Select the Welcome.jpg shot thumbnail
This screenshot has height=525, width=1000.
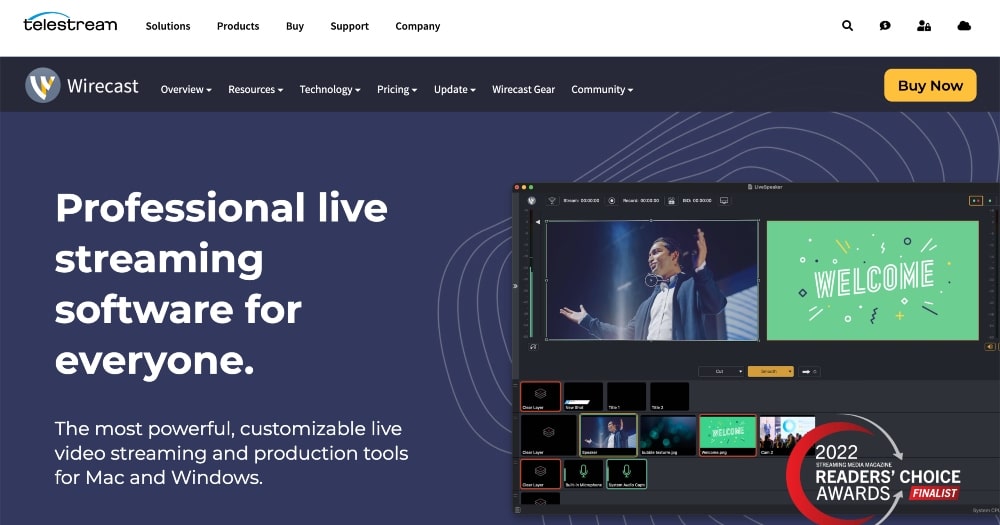pos(727,435)
